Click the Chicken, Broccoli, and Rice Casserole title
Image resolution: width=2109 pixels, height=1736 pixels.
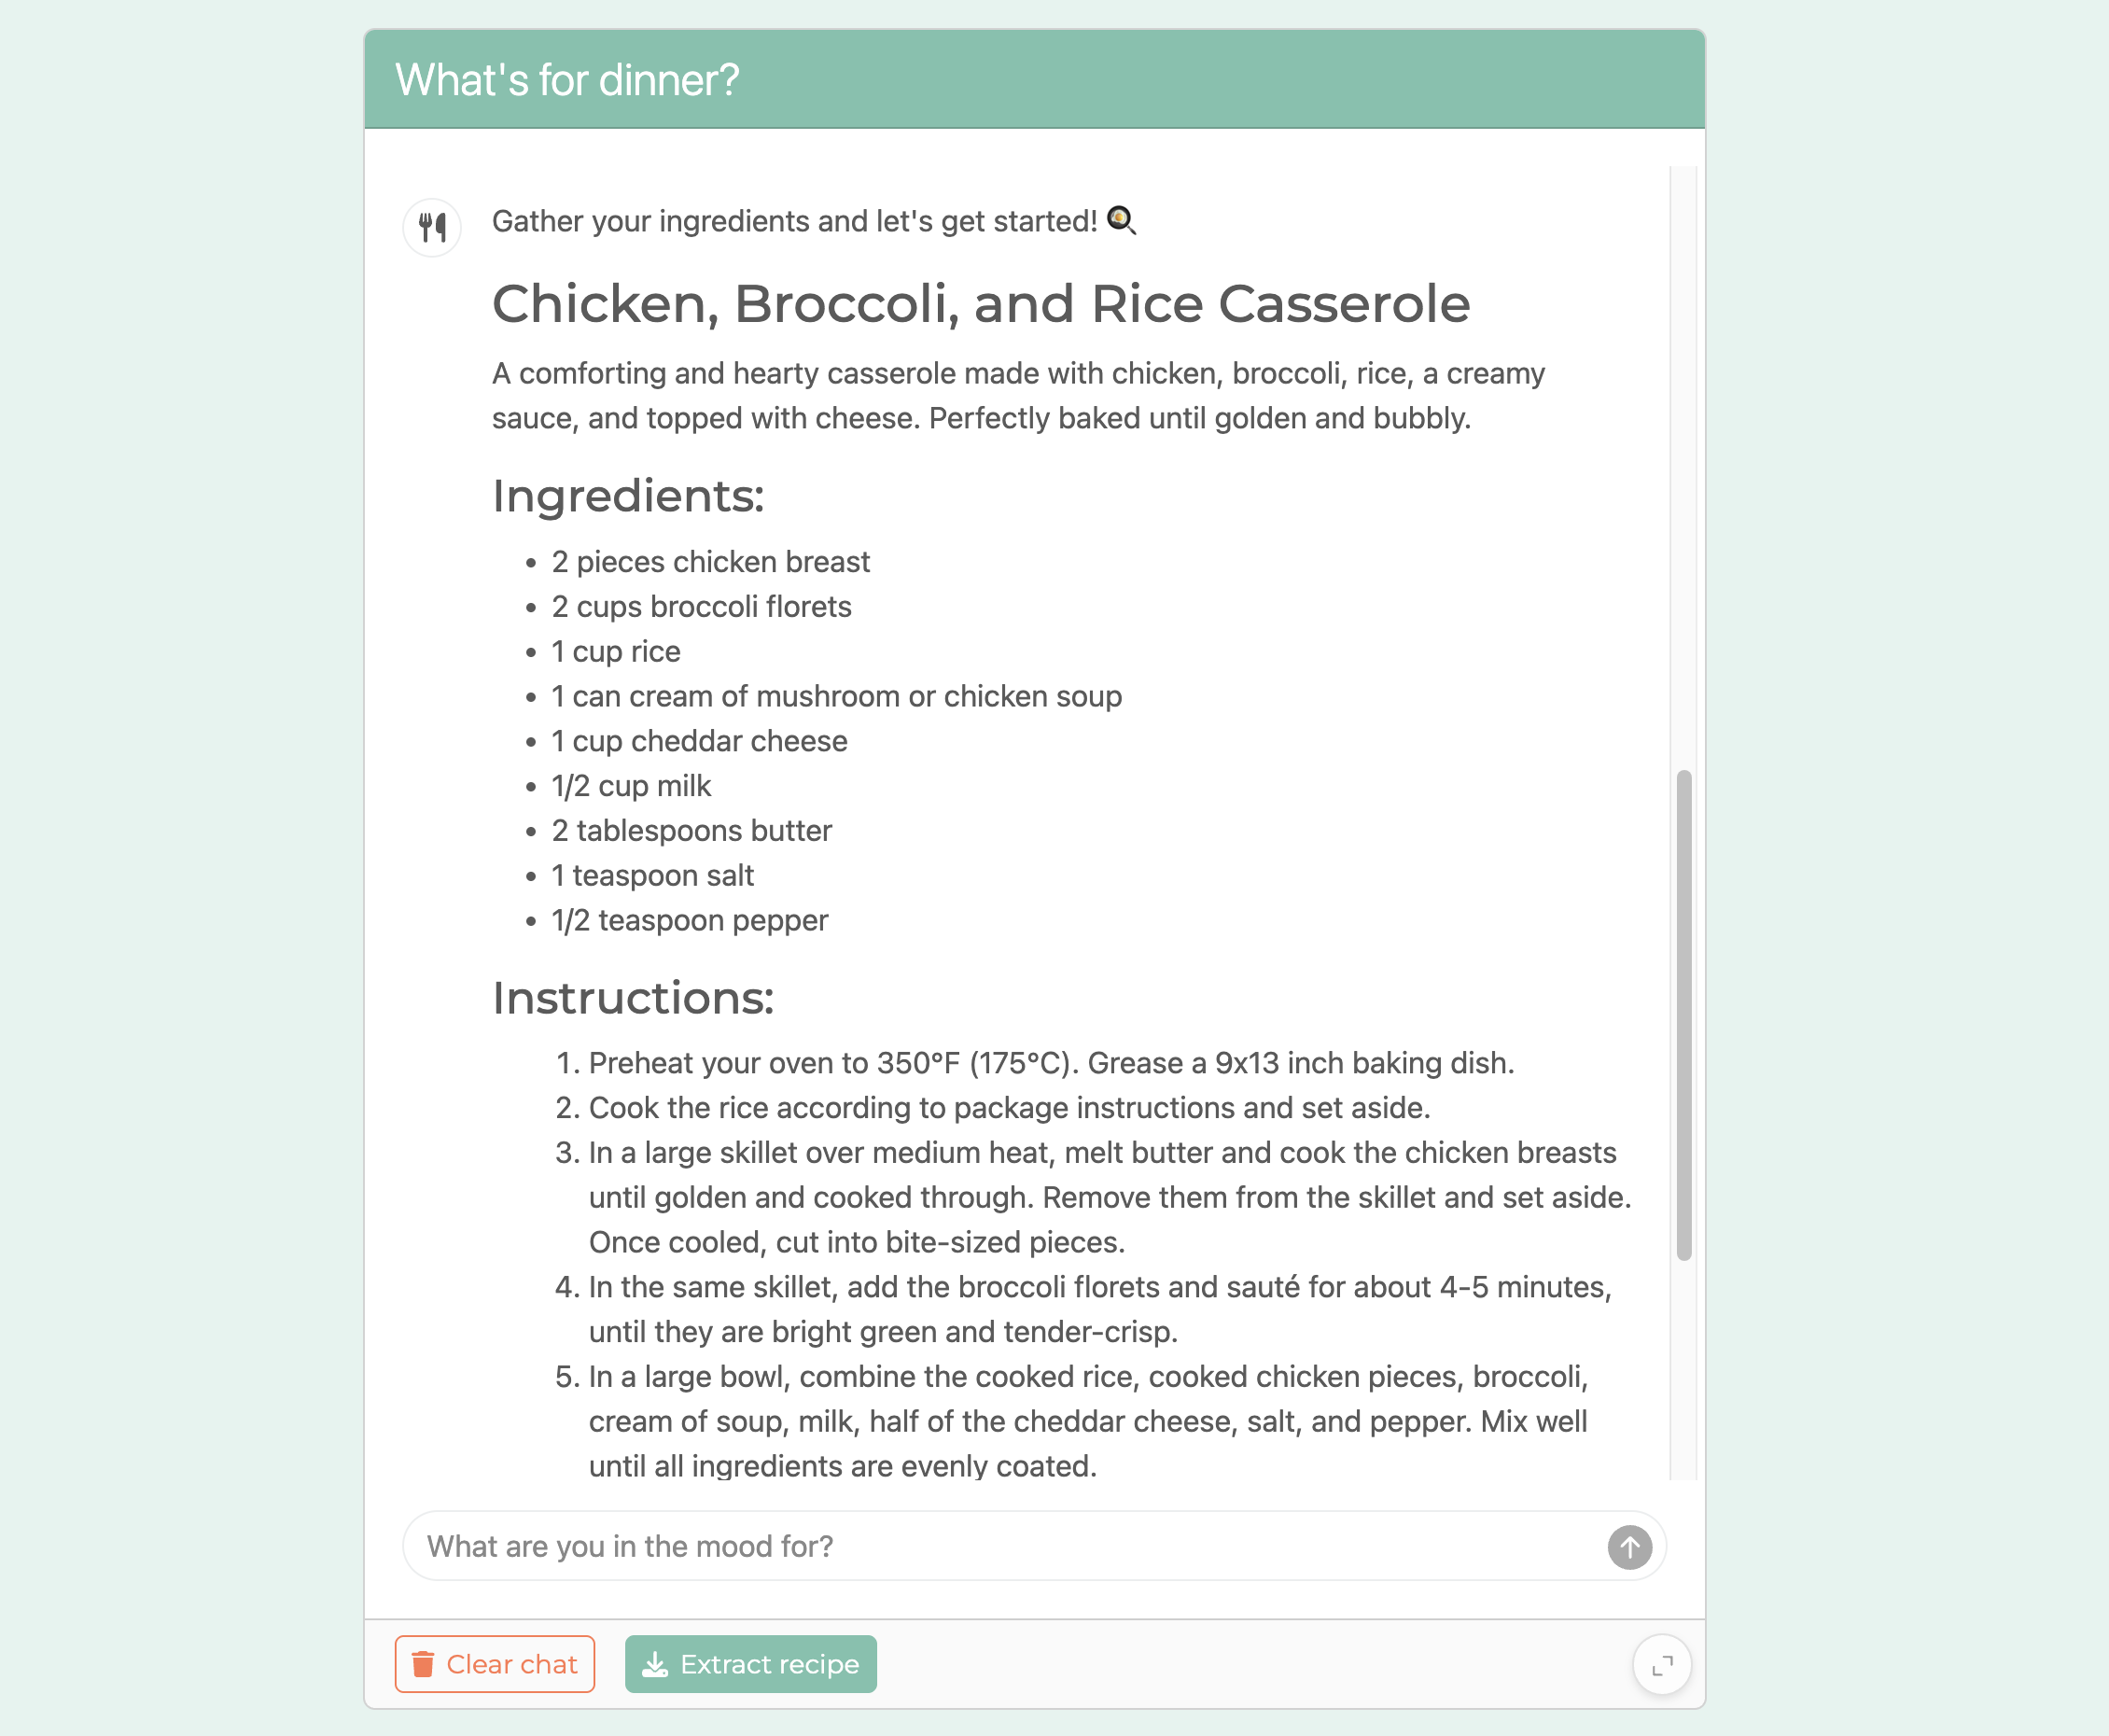[980, 304]
